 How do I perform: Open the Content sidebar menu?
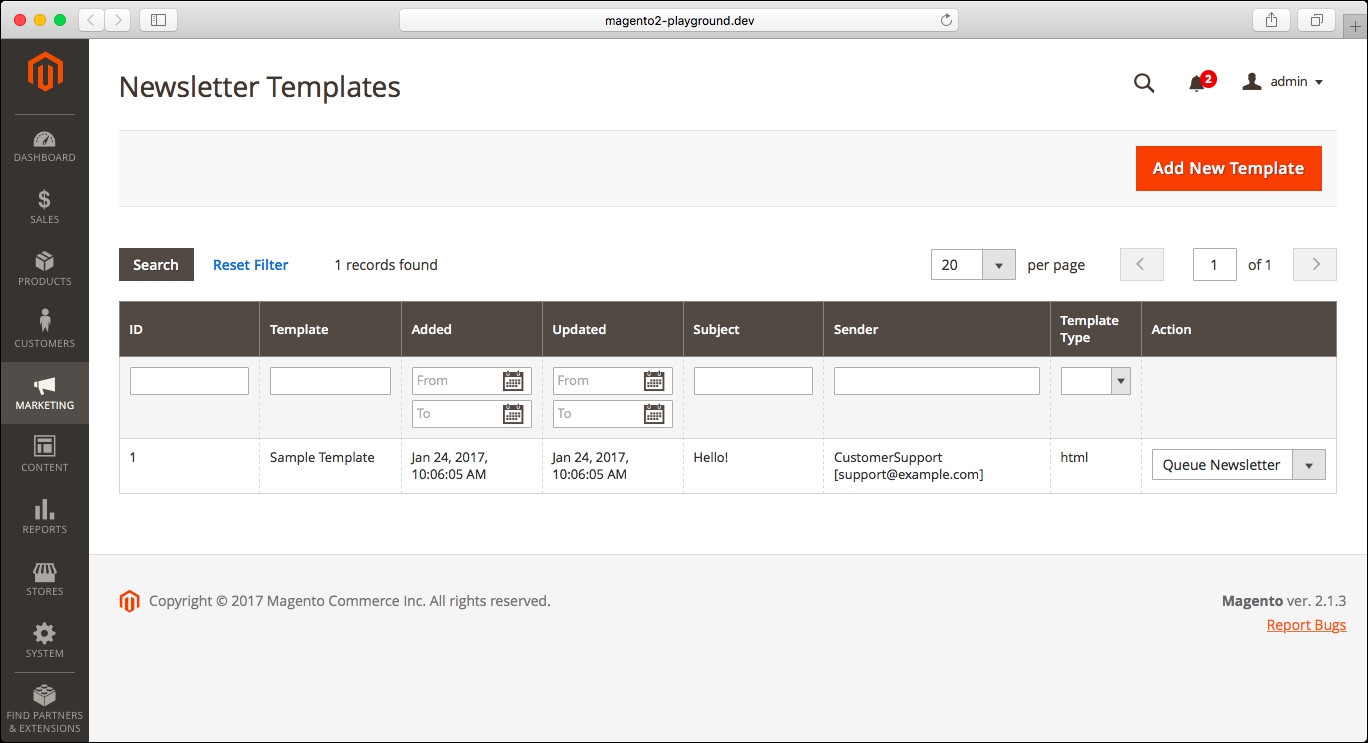point(44,455)
